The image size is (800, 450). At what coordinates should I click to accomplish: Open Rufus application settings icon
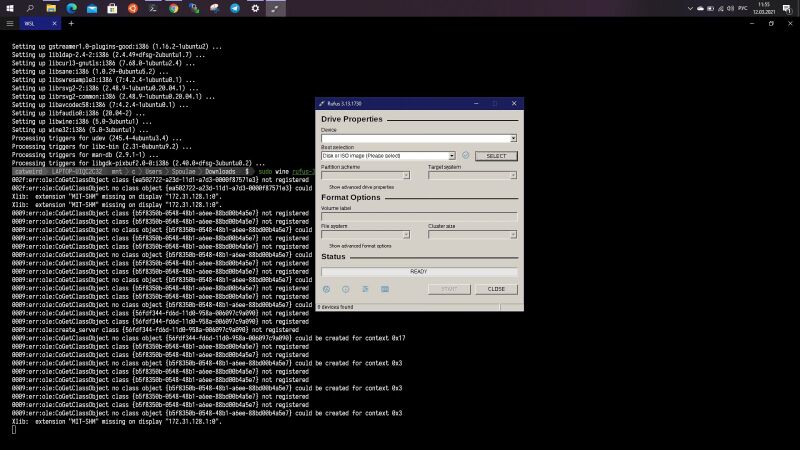pyautogui.click(x=365, y=289)
